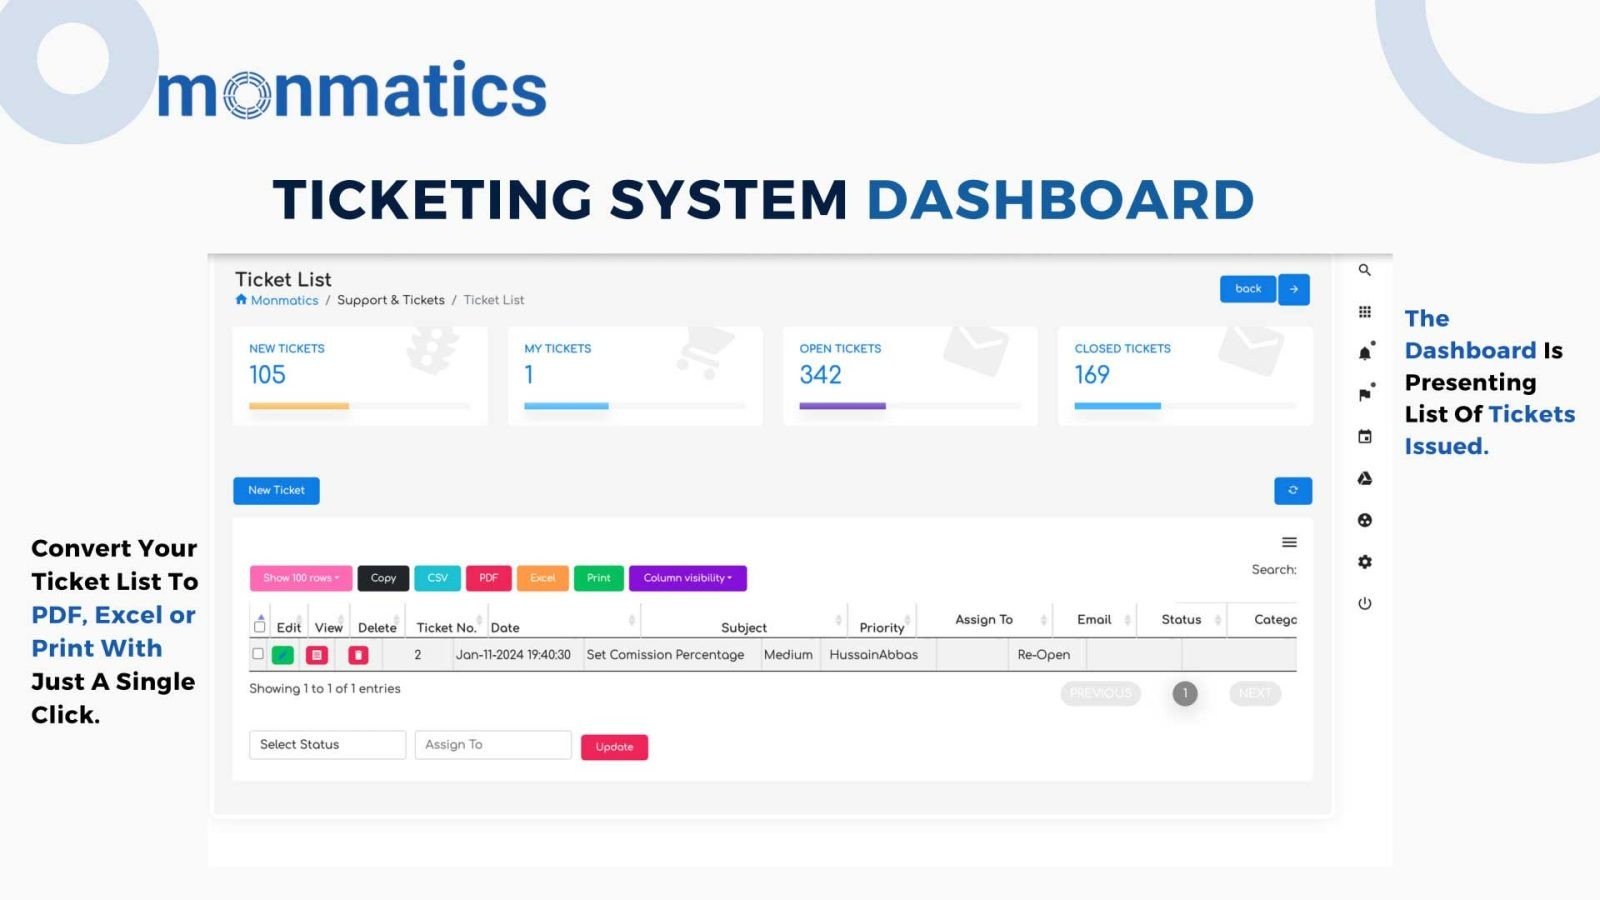Viewport: 1600px width, 900px height.
Task: Click the green edit icon for ticket 2
Action: pos(283,655)
